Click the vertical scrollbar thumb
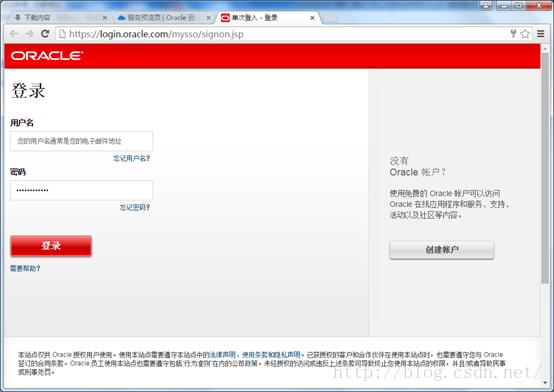554x392 pixels. [x=545, y=168]
